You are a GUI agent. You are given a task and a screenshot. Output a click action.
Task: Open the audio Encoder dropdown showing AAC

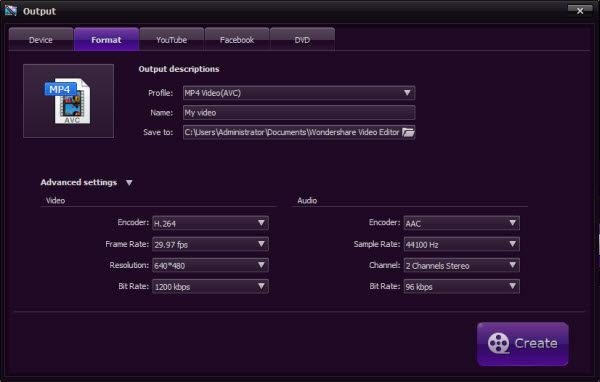coord(461,223)
